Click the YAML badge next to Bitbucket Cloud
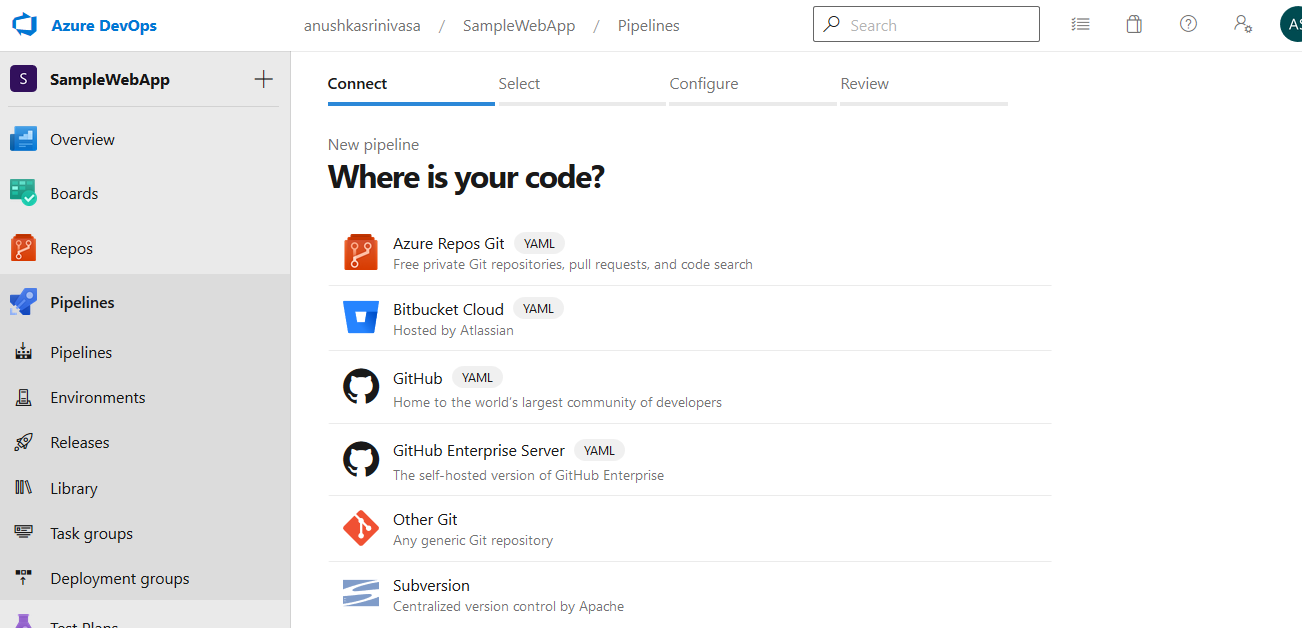 click(538, 308)
